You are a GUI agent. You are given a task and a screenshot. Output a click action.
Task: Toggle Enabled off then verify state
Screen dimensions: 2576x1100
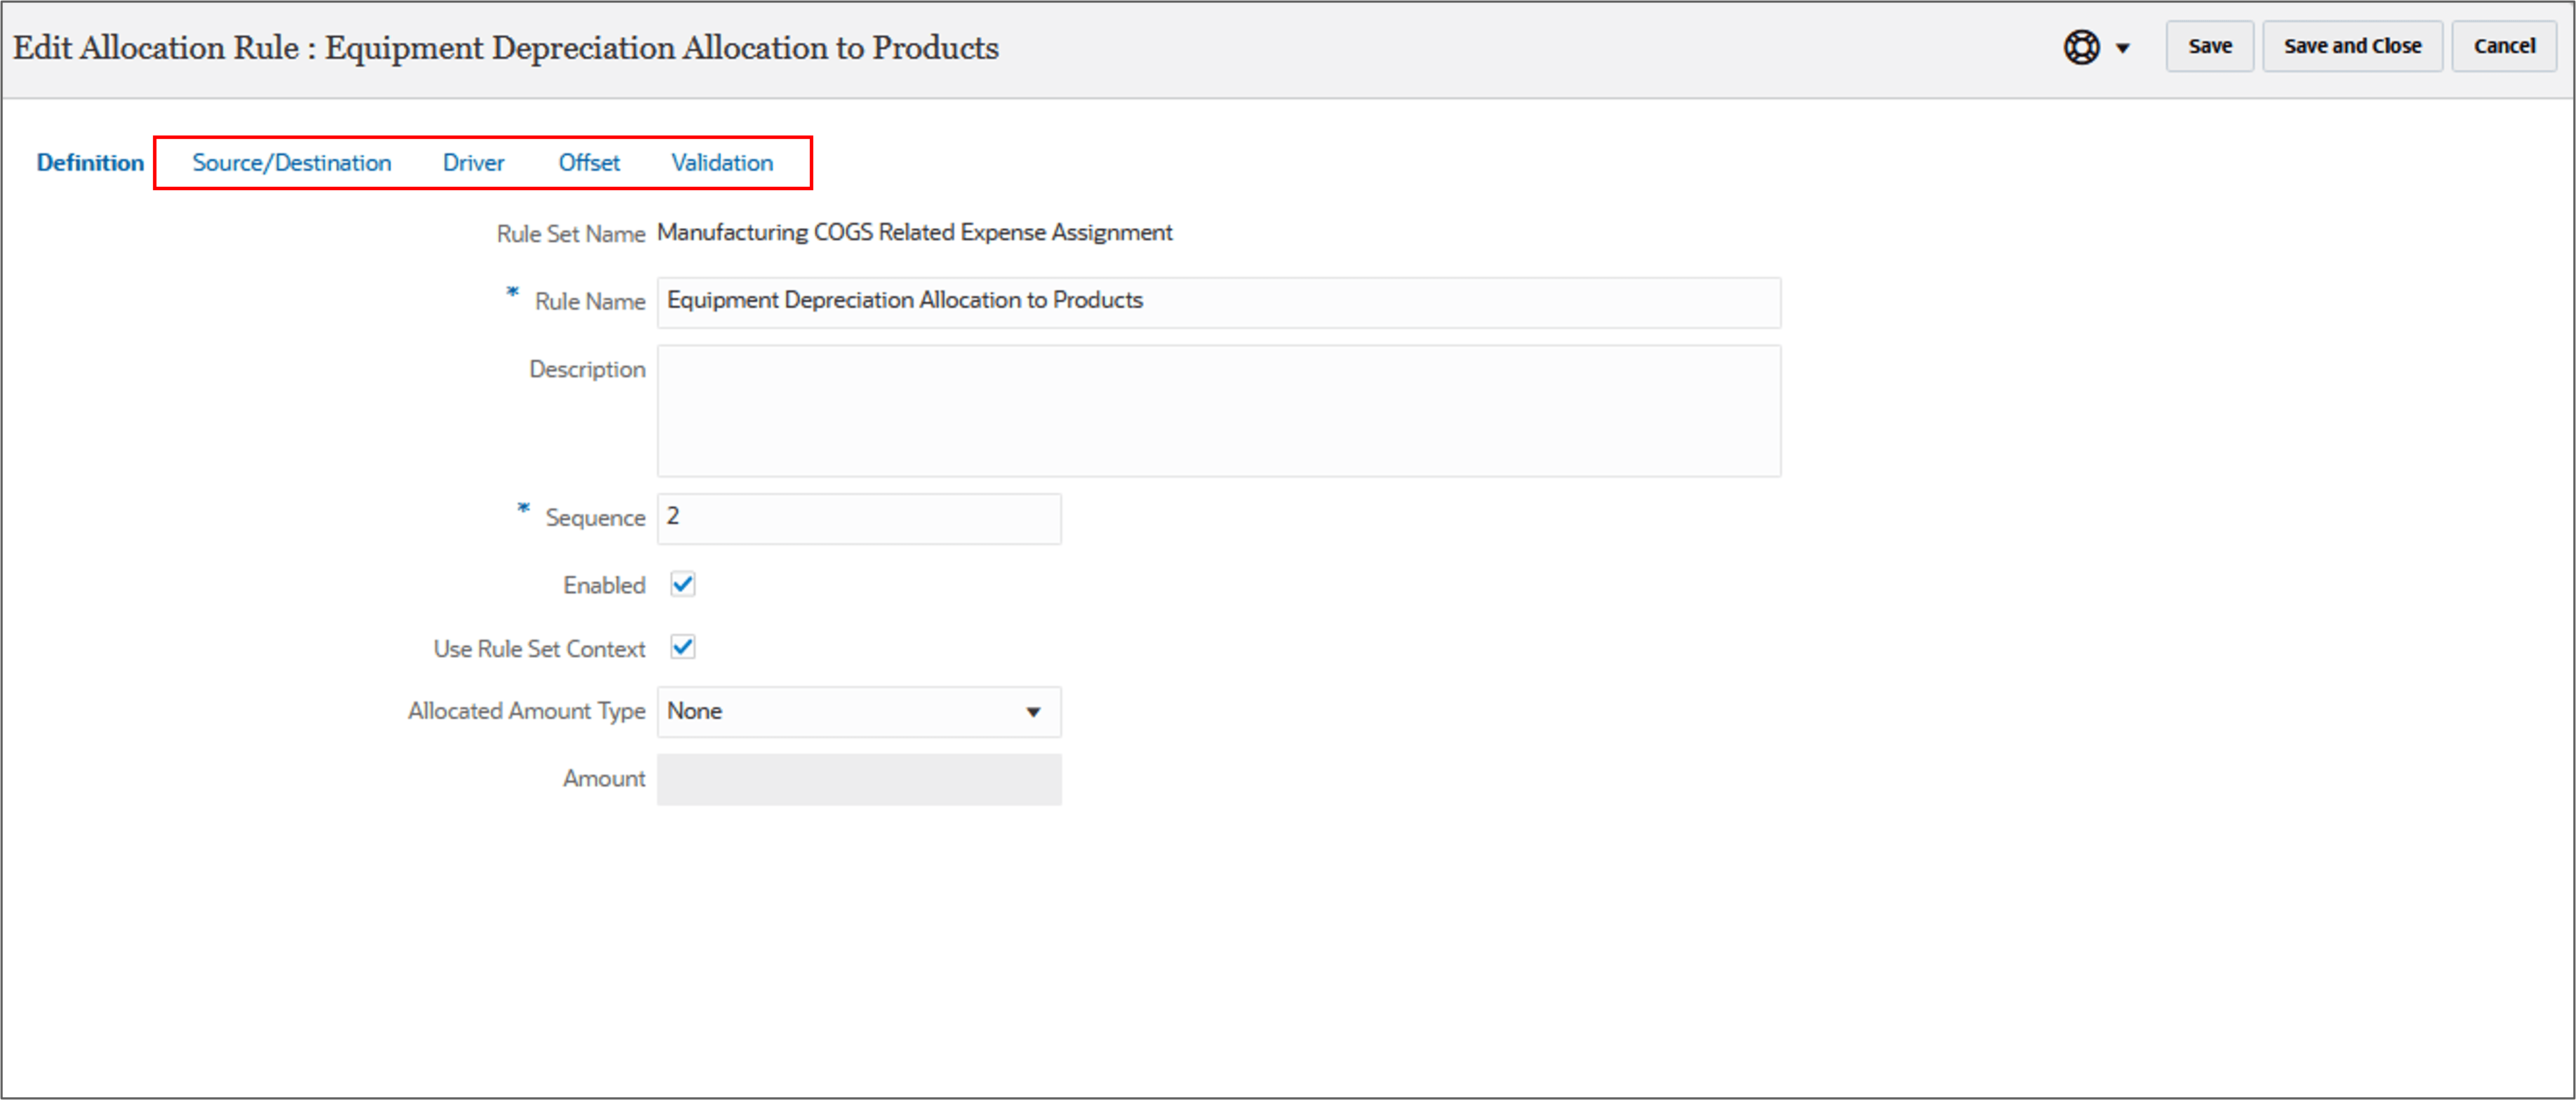[x=683, y=584]
